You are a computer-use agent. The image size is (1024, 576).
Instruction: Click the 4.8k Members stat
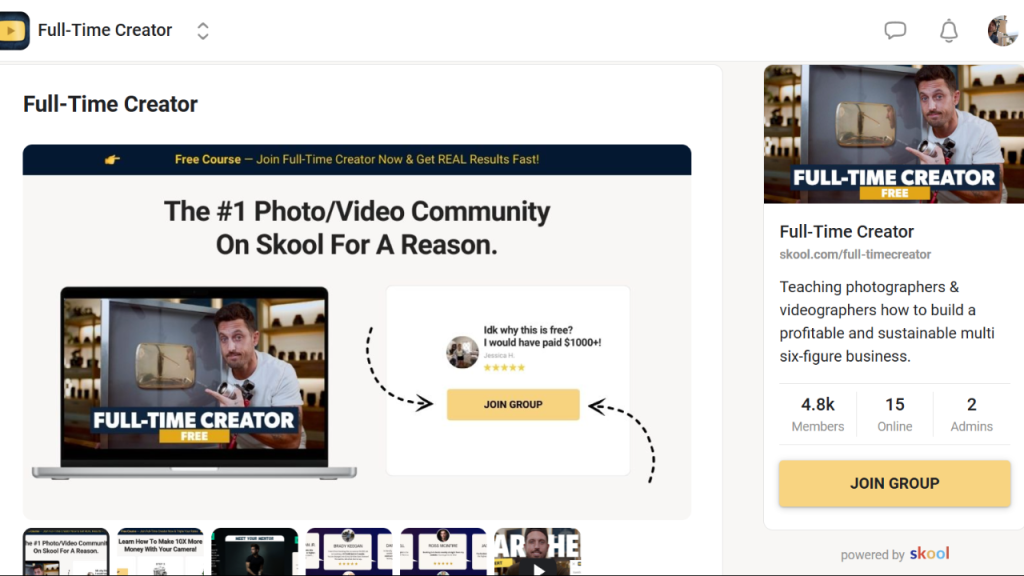coord(818,414)
